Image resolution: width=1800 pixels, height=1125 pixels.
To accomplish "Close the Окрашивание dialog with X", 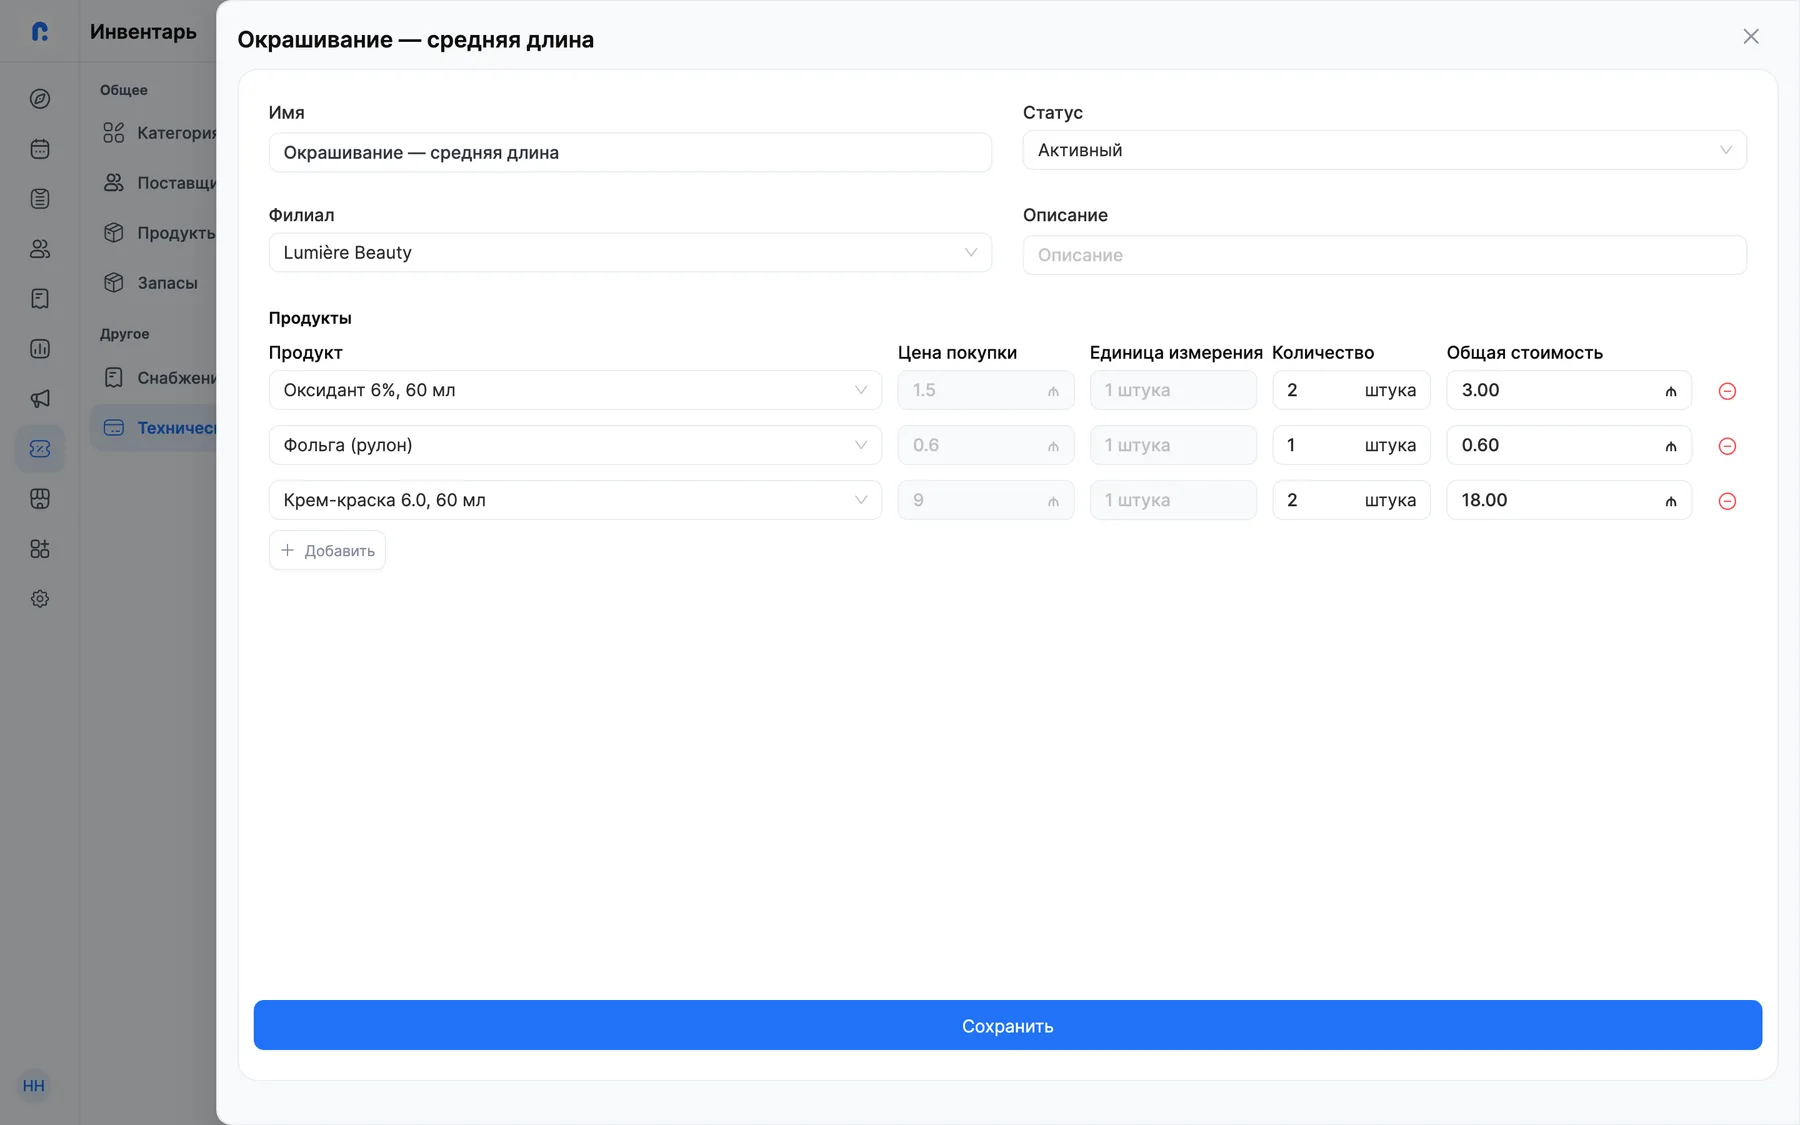I will [x=1751, y=37].
